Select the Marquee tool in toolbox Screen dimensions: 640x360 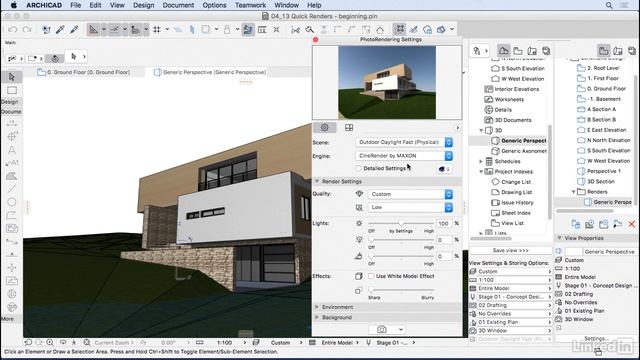12,90
